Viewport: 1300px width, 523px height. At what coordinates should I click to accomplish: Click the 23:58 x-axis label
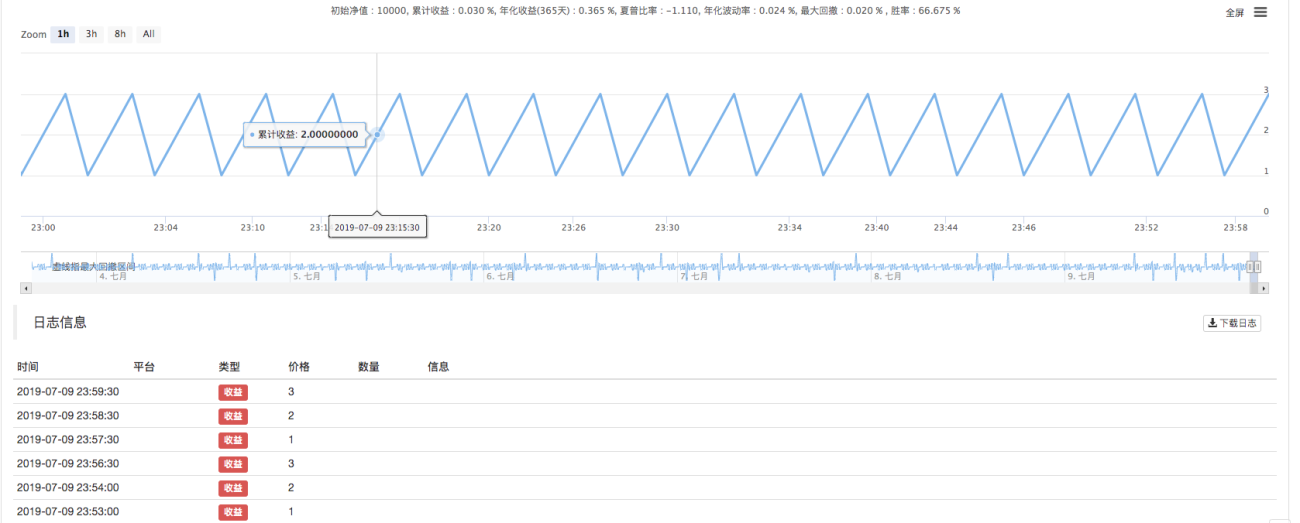pyautogui.click(x=1235, y=228)
